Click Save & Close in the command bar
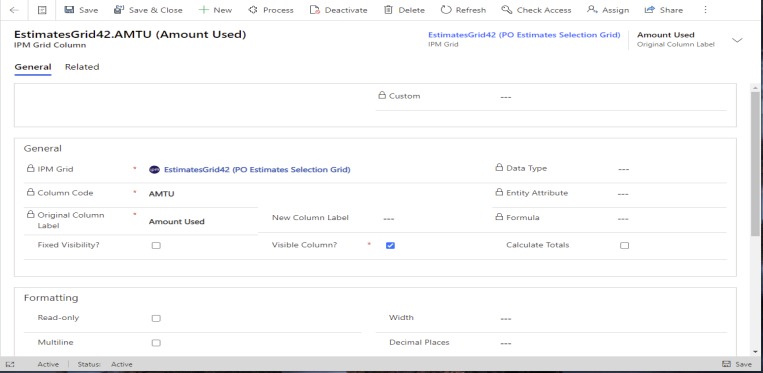763x373 pixels. [148, 10]
